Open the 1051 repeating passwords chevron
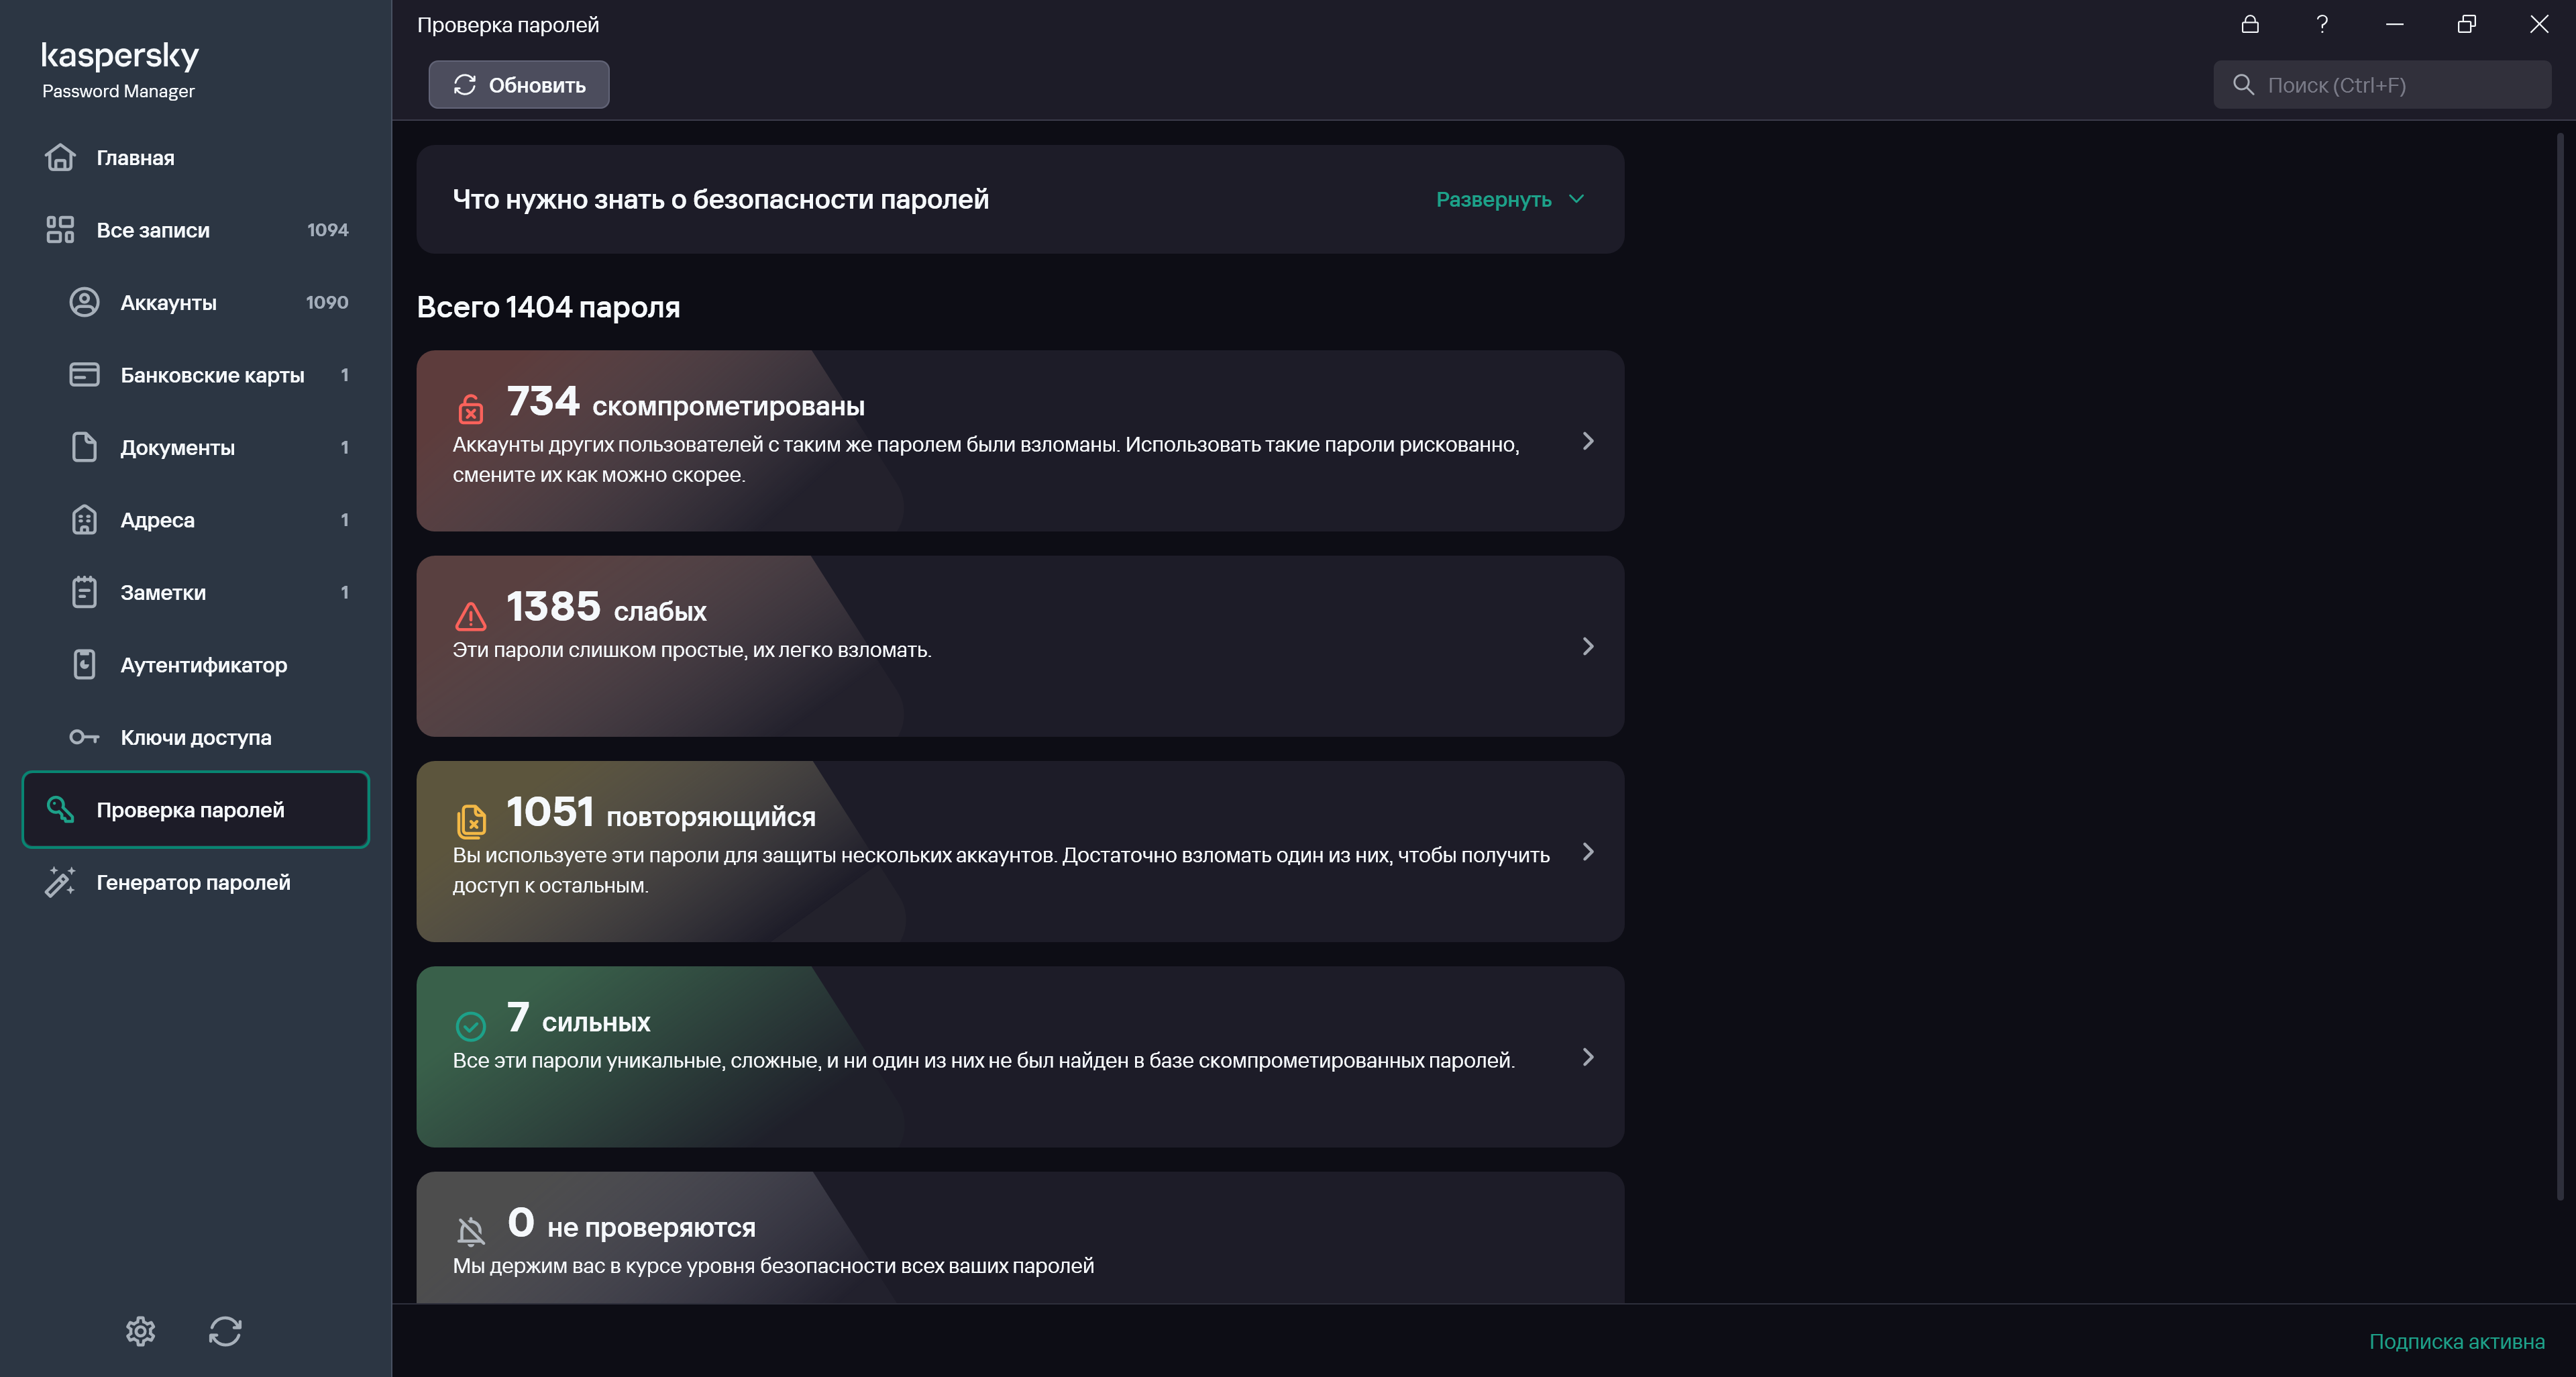2576x1377 pixels. tap(1588, 852)
